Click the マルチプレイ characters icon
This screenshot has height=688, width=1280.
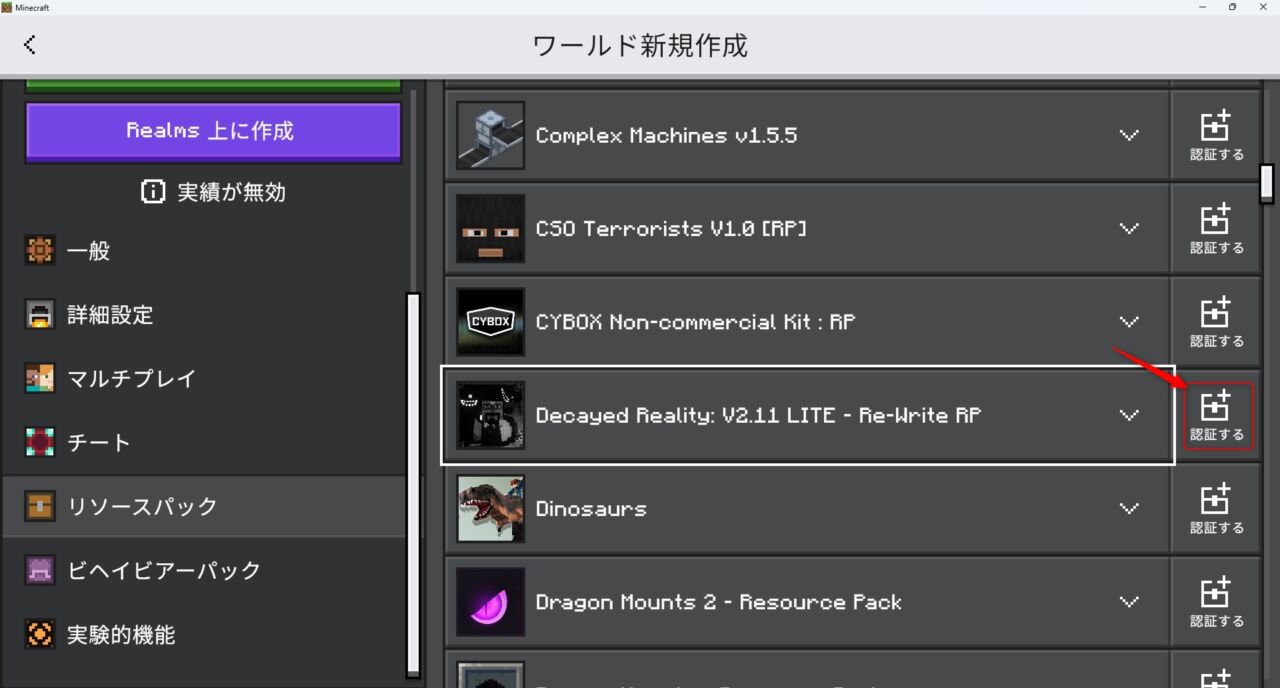pos(40,379)
